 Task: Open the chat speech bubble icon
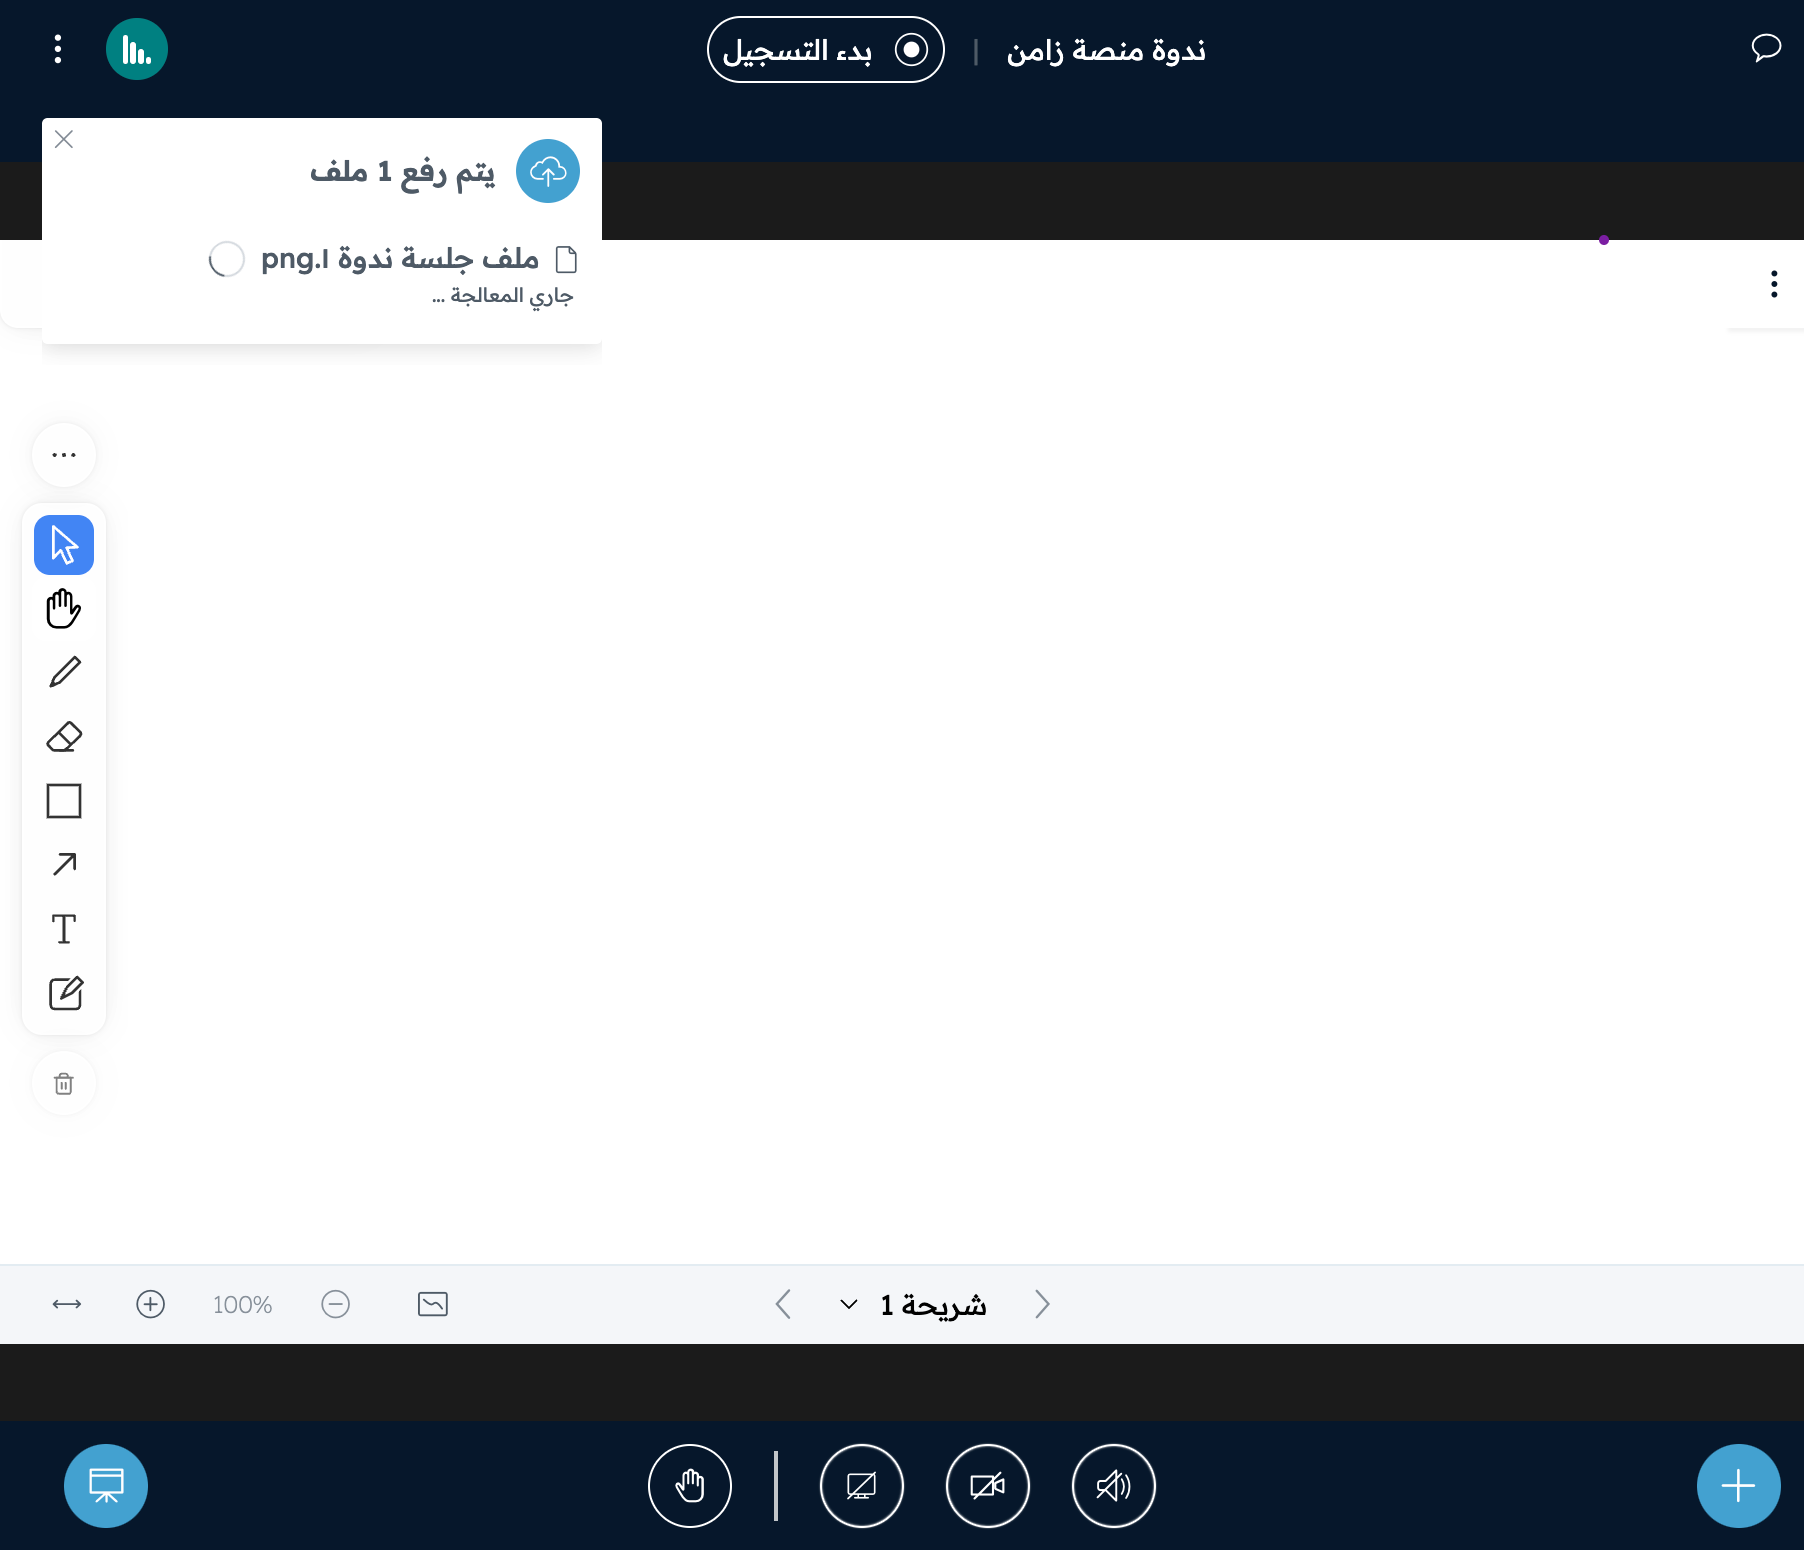[x=1766, y=47]
